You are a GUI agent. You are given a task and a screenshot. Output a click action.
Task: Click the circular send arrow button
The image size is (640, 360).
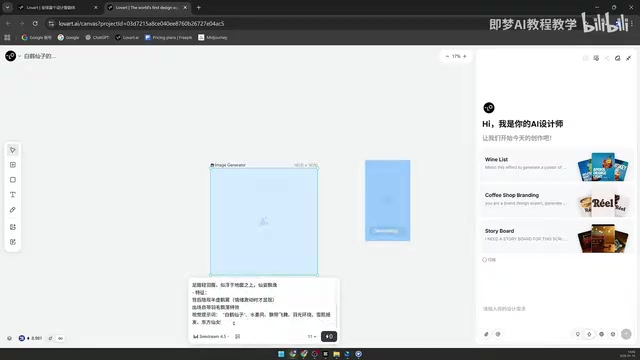coord(626,334)
